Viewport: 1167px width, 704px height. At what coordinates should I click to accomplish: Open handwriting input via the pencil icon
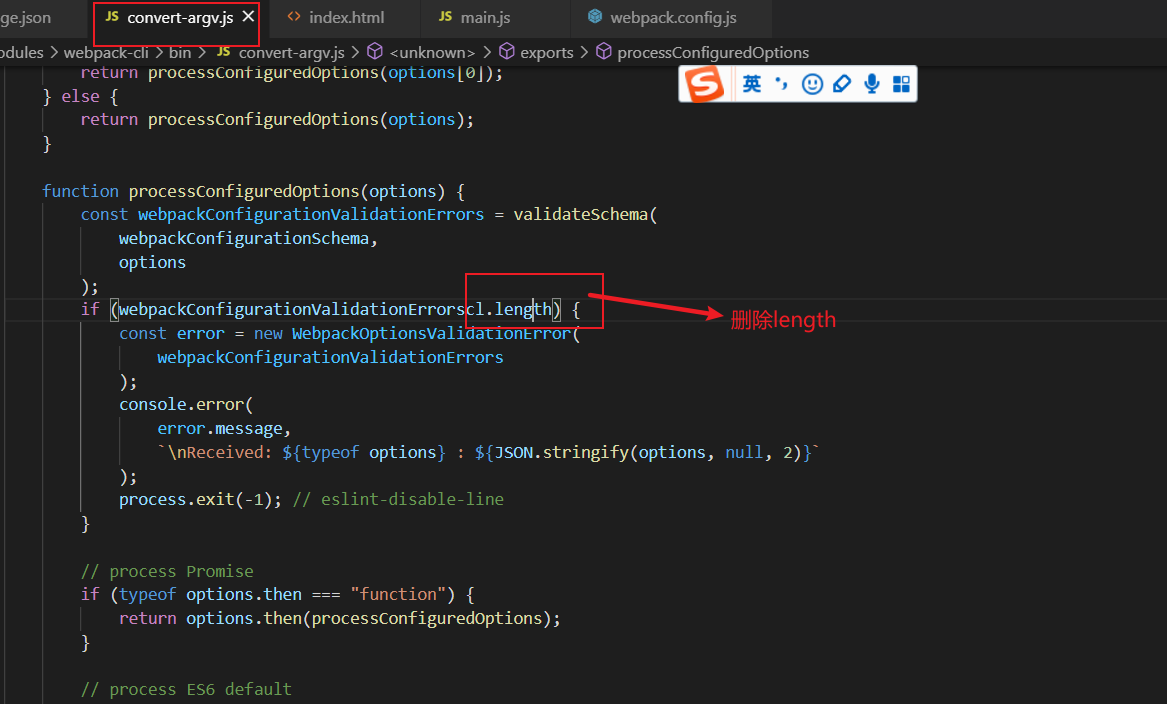841,84
